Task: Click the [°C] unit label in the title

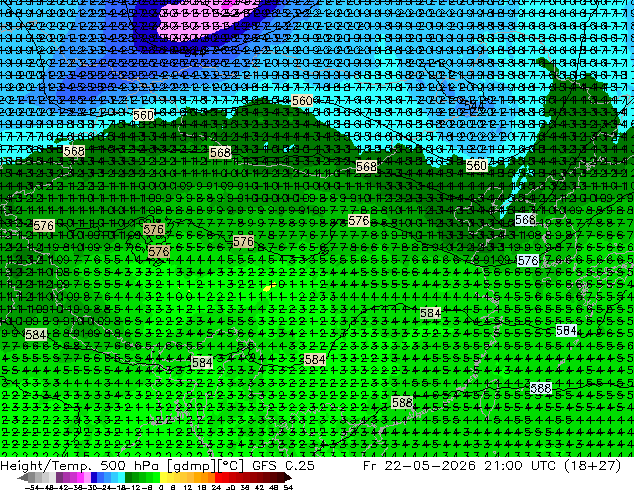Action: pos(231,466)
